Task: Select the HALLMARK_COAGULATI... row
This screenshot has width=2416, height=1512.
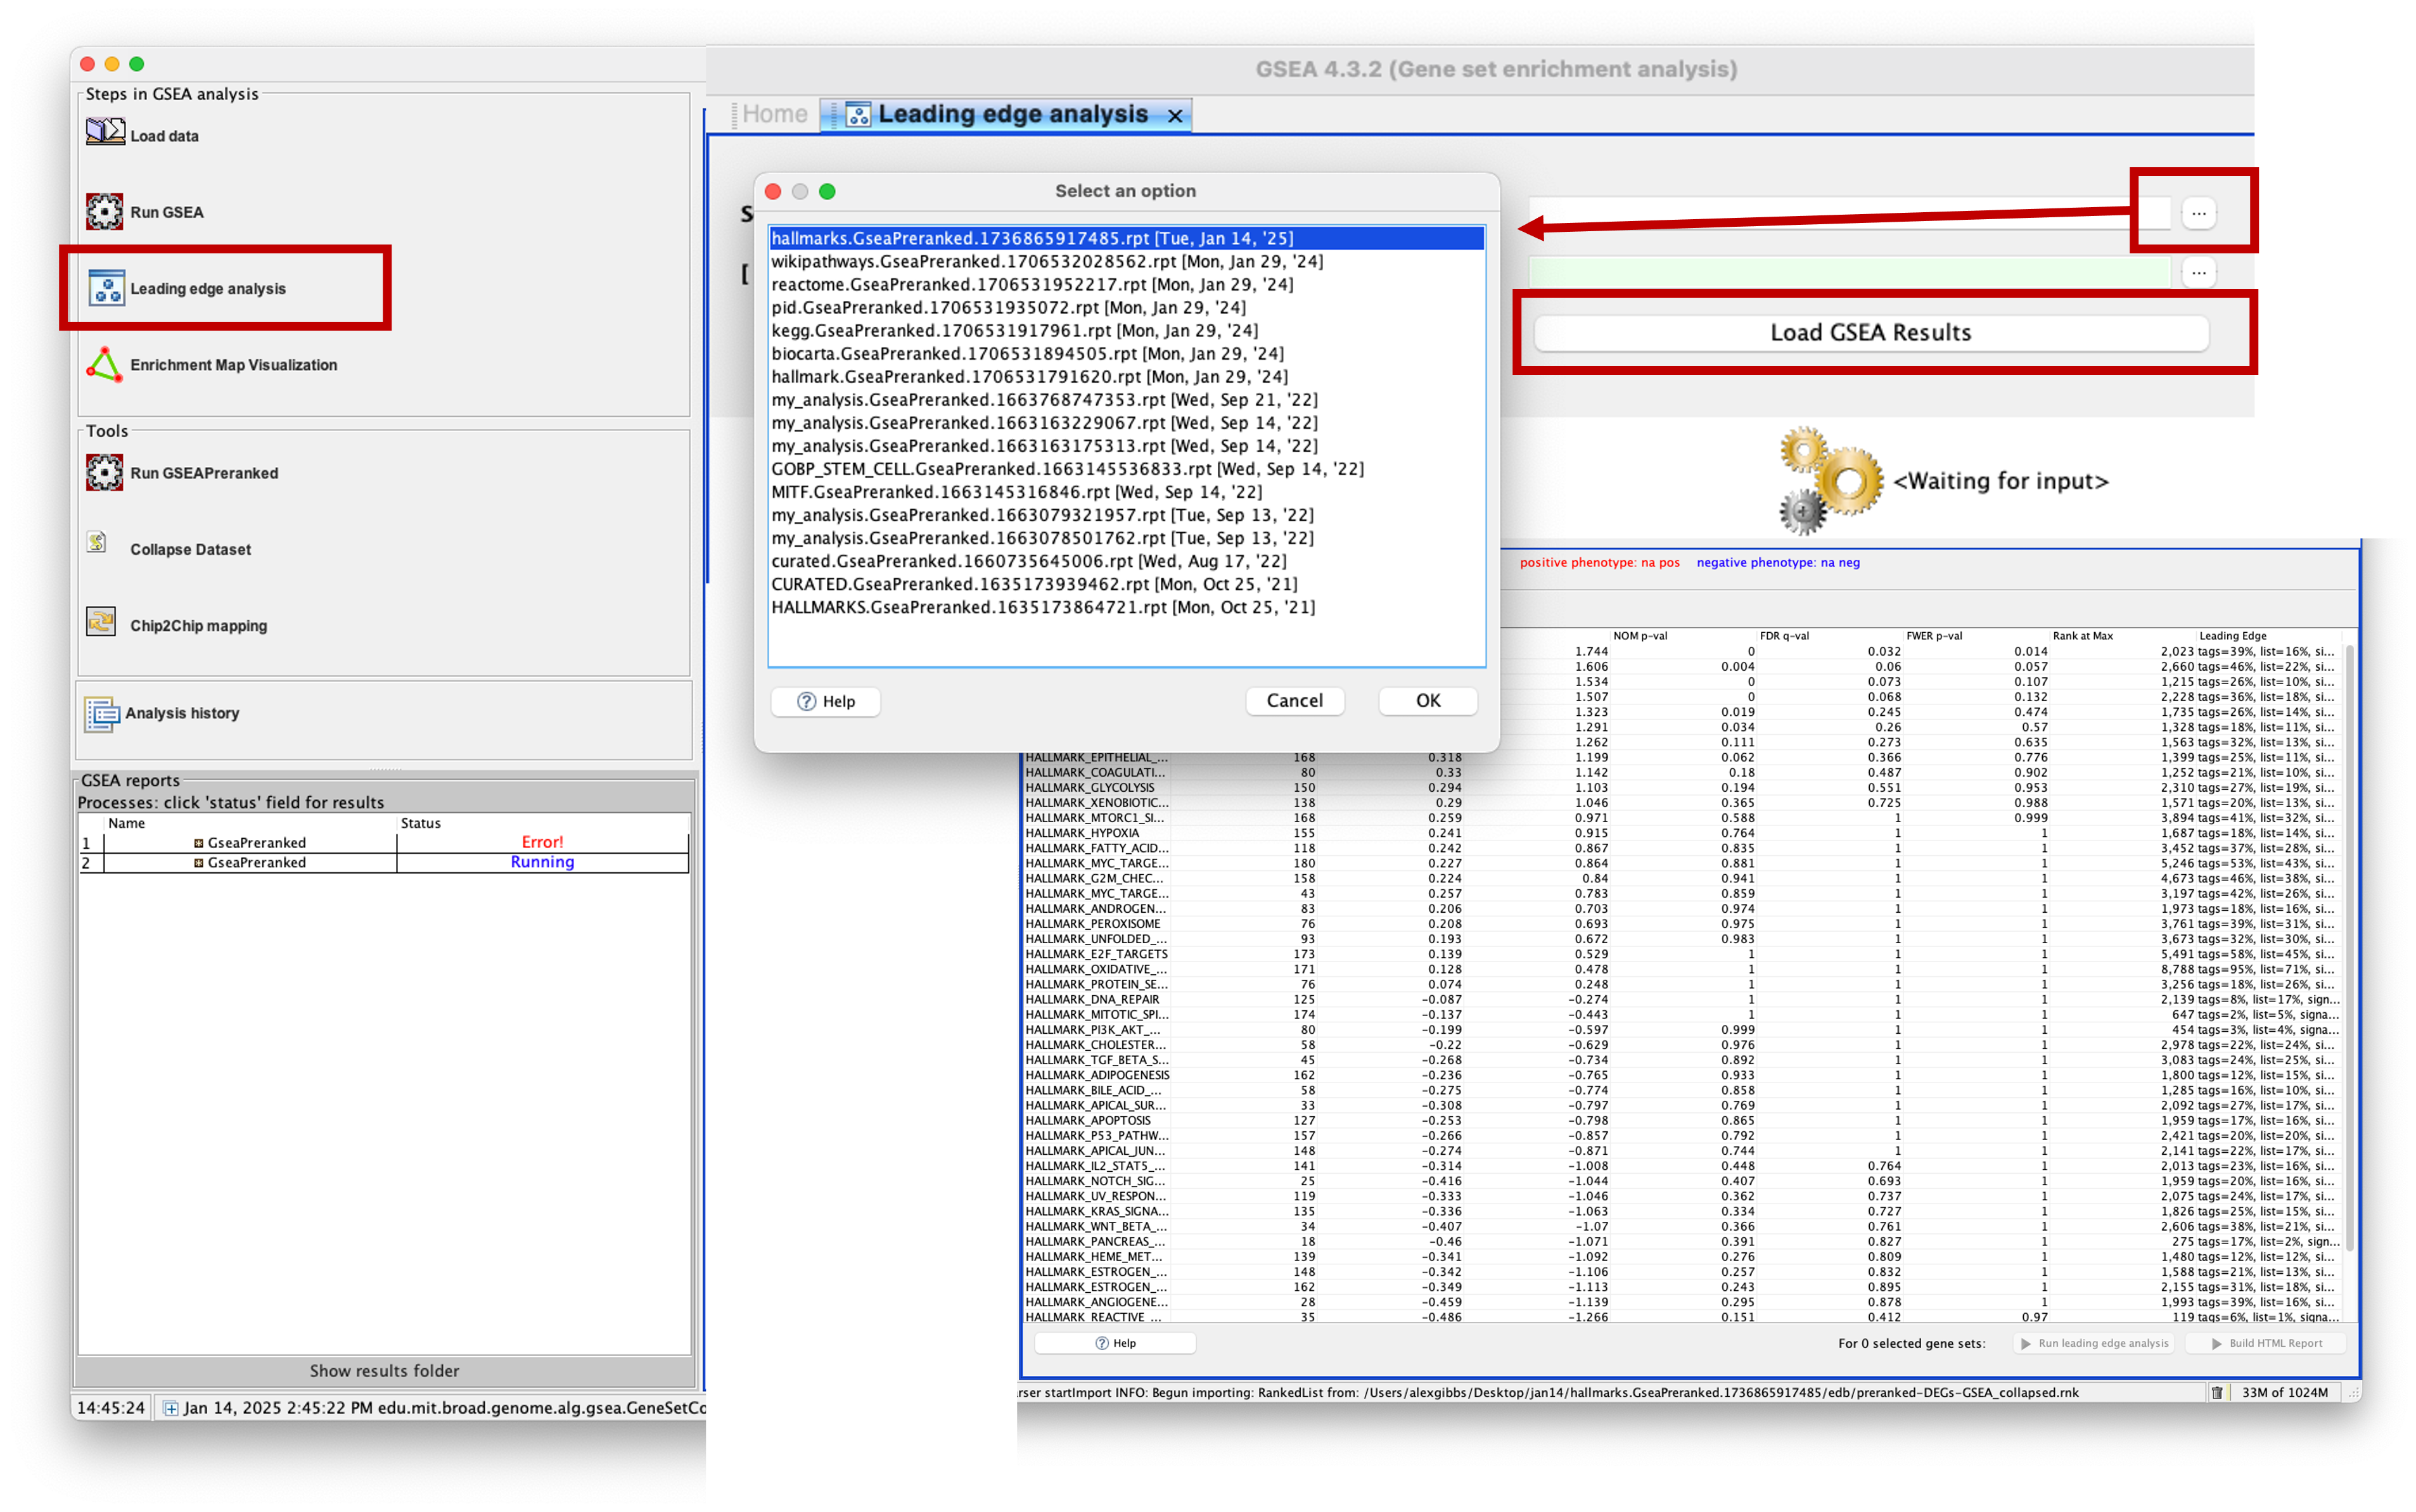Action: pos(1682,772)
